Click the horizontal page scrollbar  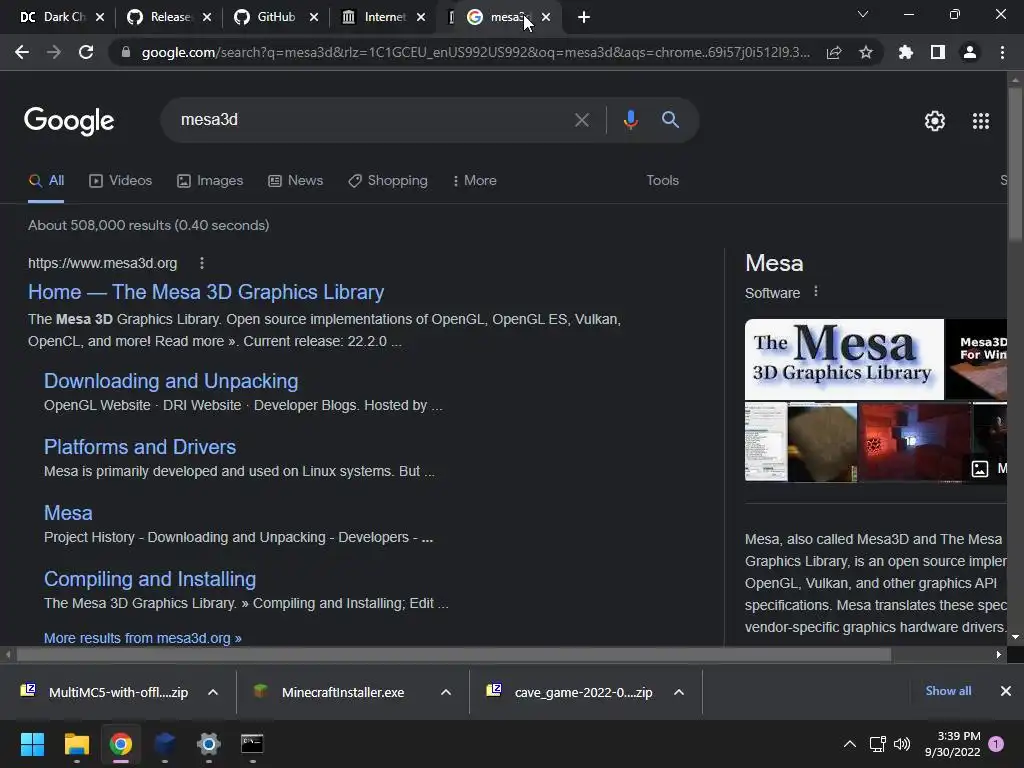tap(454, 654)
